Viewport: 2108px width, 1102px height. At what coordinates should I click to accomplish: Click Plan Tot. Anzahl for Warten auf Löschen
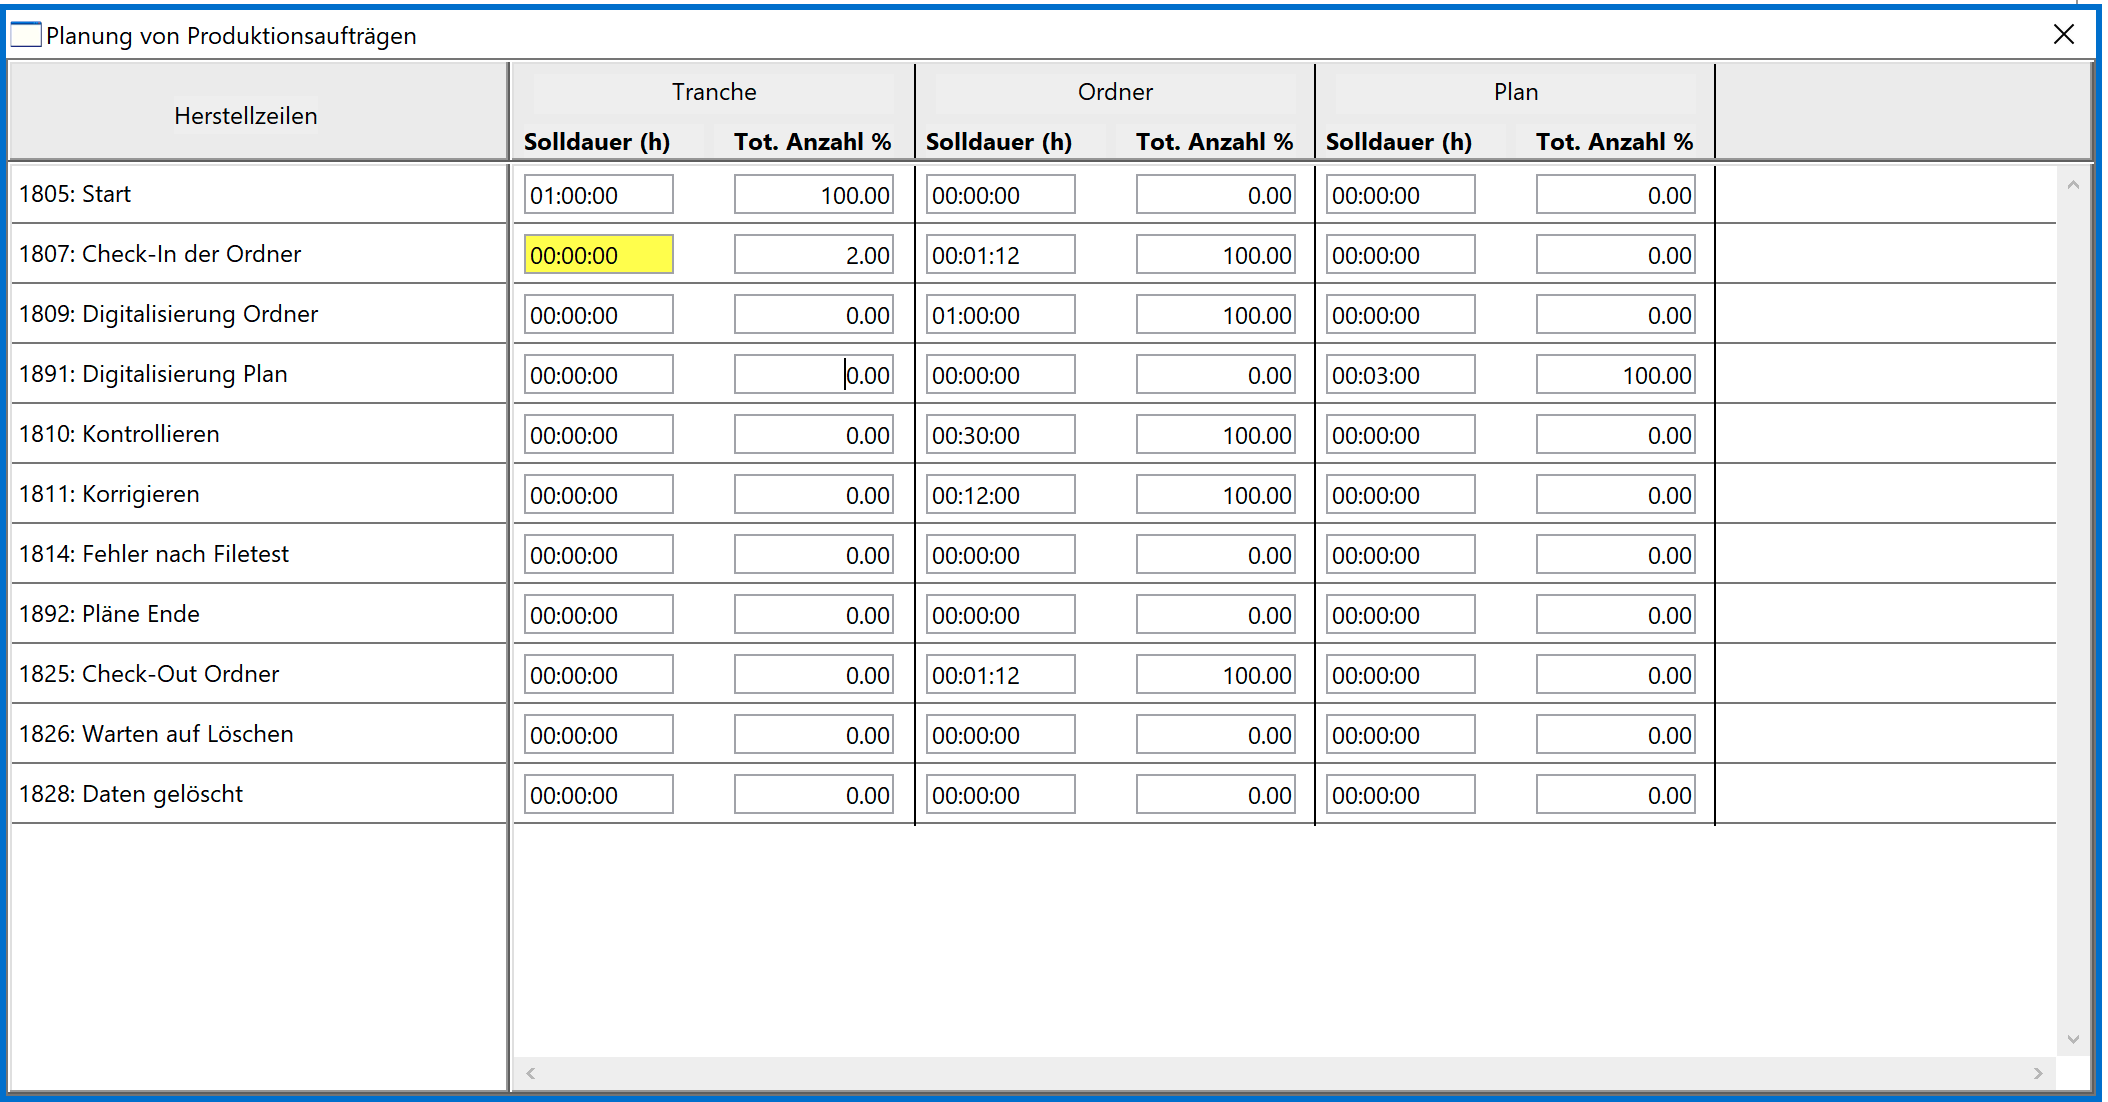pos(1615,735)
